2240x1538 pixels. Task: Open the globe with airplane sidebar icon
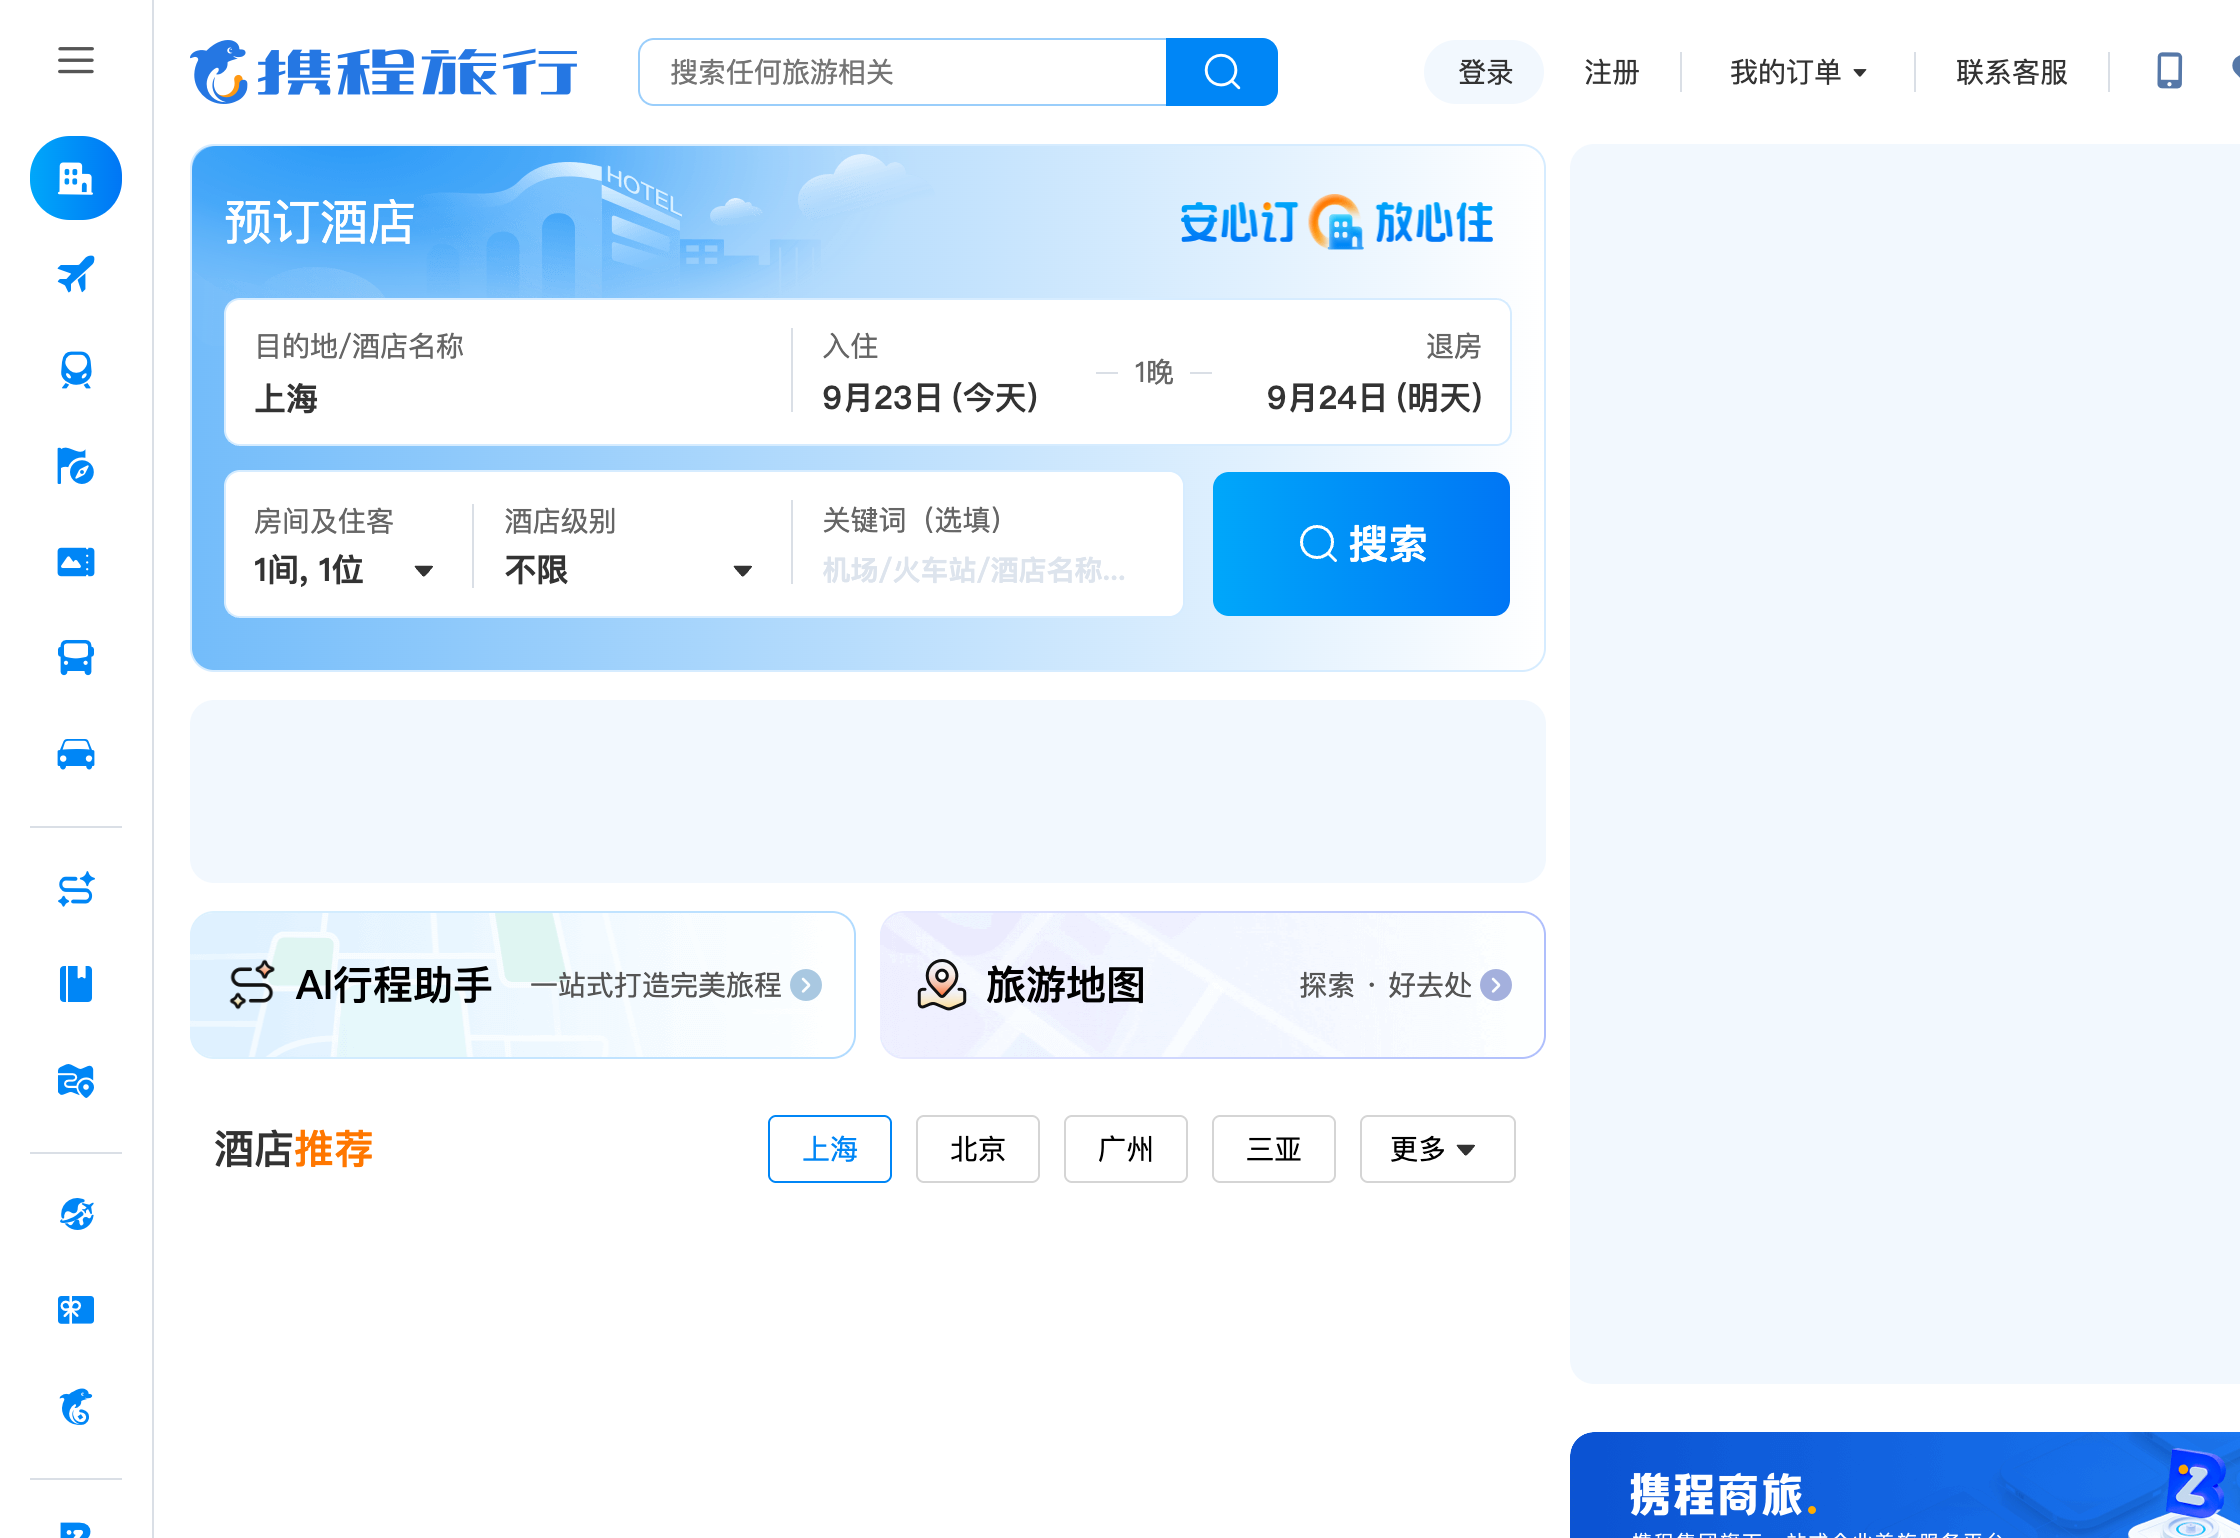[76, 1214]
